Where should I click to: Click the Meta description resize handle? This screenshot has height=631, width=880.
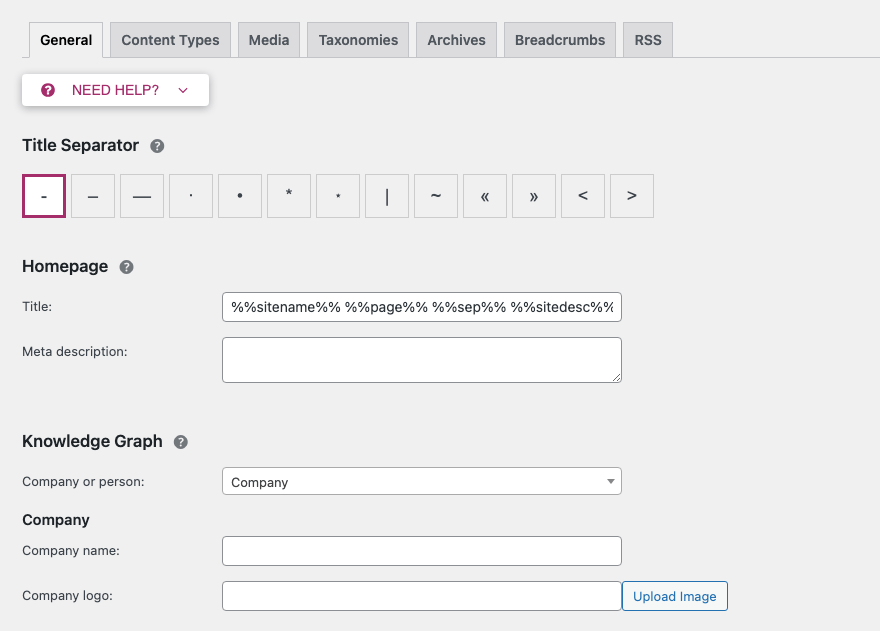click(x=617, y=378)
